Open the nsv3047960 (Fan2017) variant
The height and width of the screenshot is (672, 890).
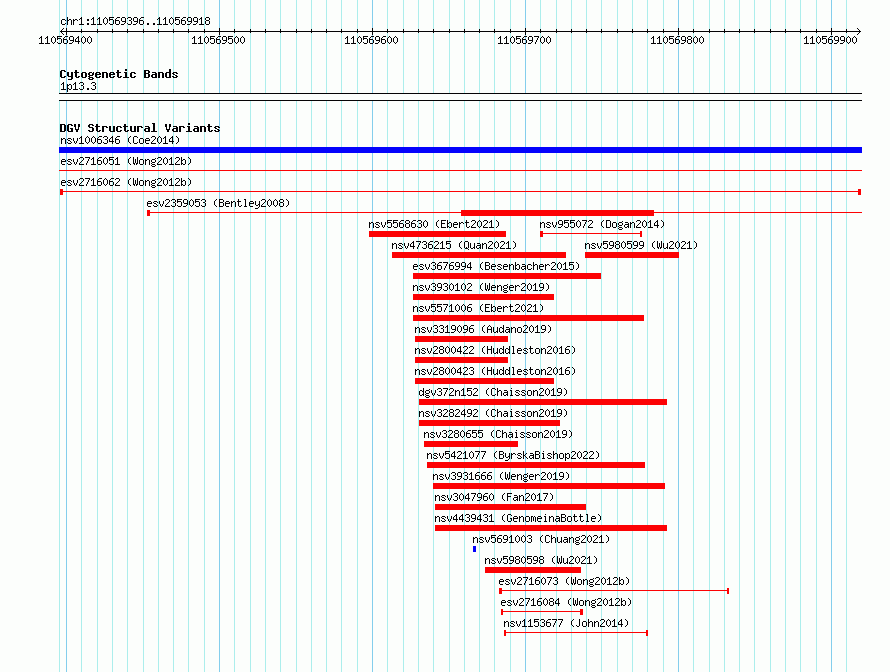tap(494, 497)
